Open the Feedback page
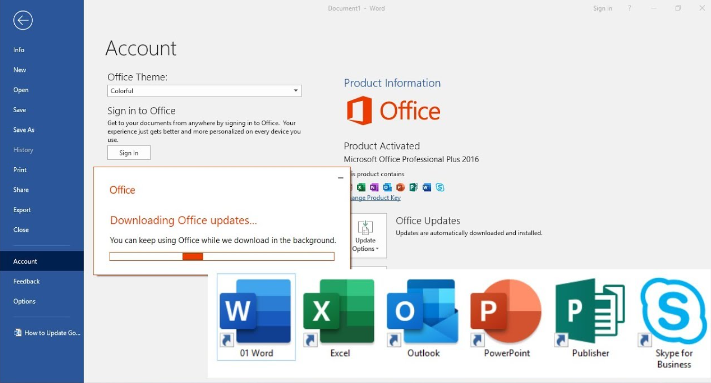Image resolution: width=711 pixels, height=383 pixels. tap(26, 281)
